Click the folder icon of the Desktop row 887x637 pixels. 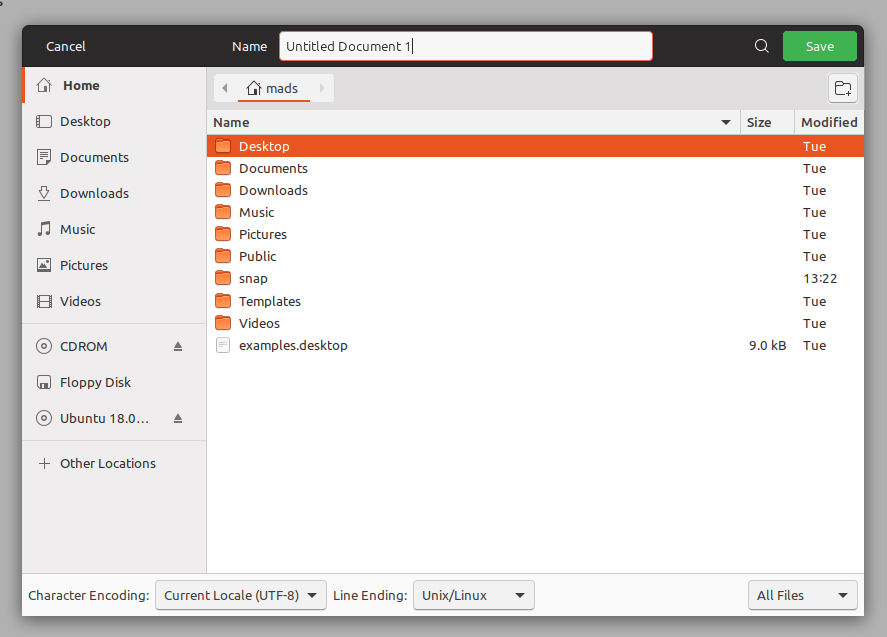click(x=223, y=146)
